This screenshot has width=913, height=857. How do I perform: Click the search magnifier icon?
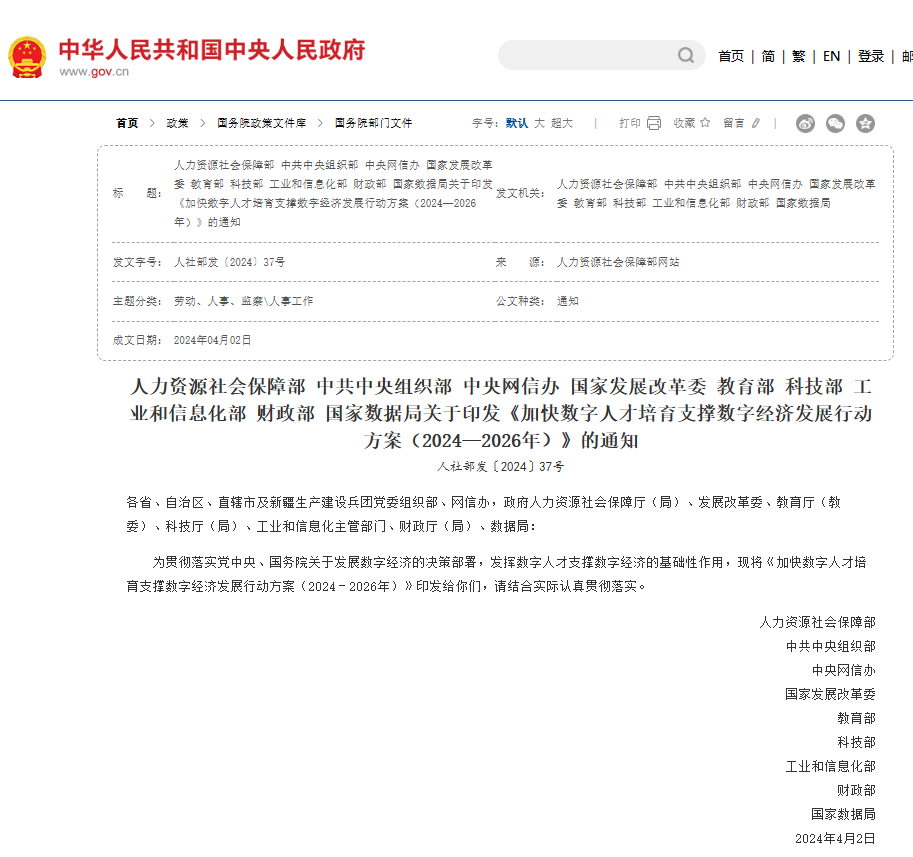pyautogui.click(x=686, y=55)
